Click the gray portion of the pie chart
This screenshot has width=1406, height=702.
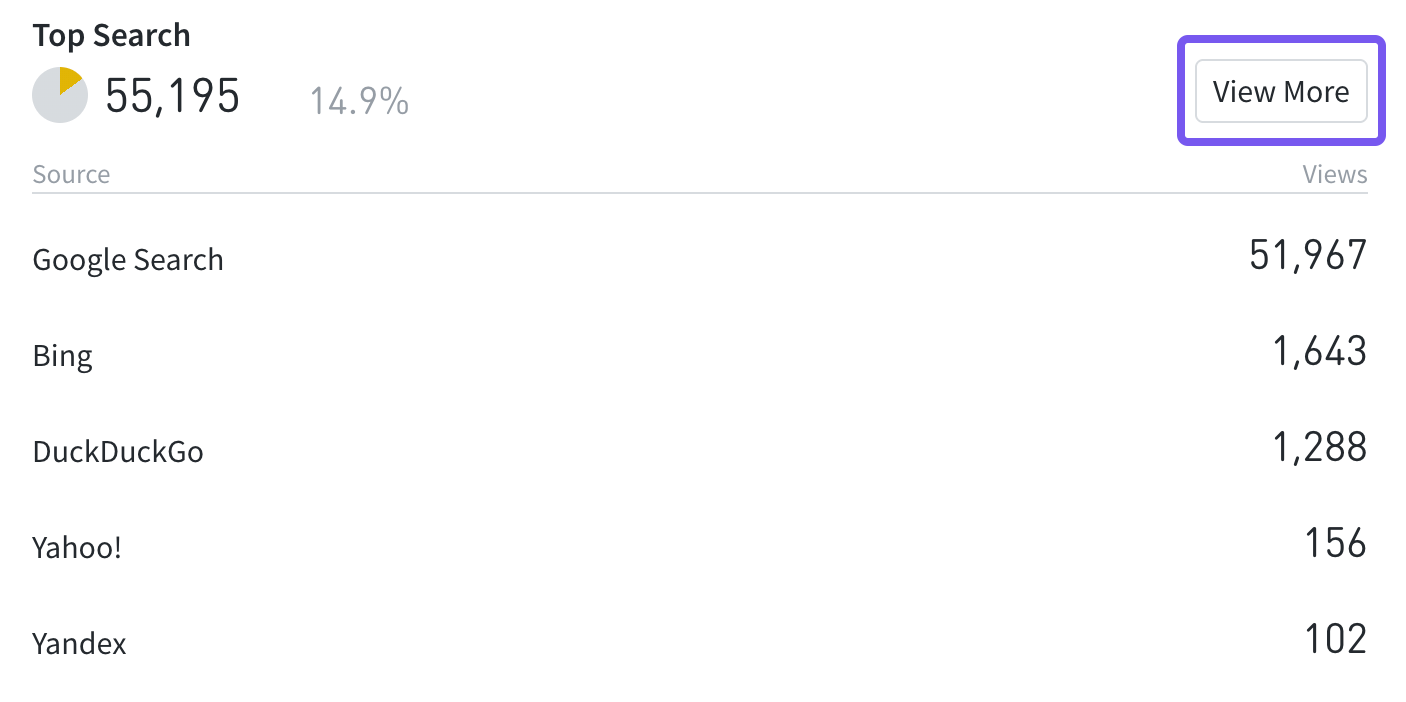click(x=55, y=102)
